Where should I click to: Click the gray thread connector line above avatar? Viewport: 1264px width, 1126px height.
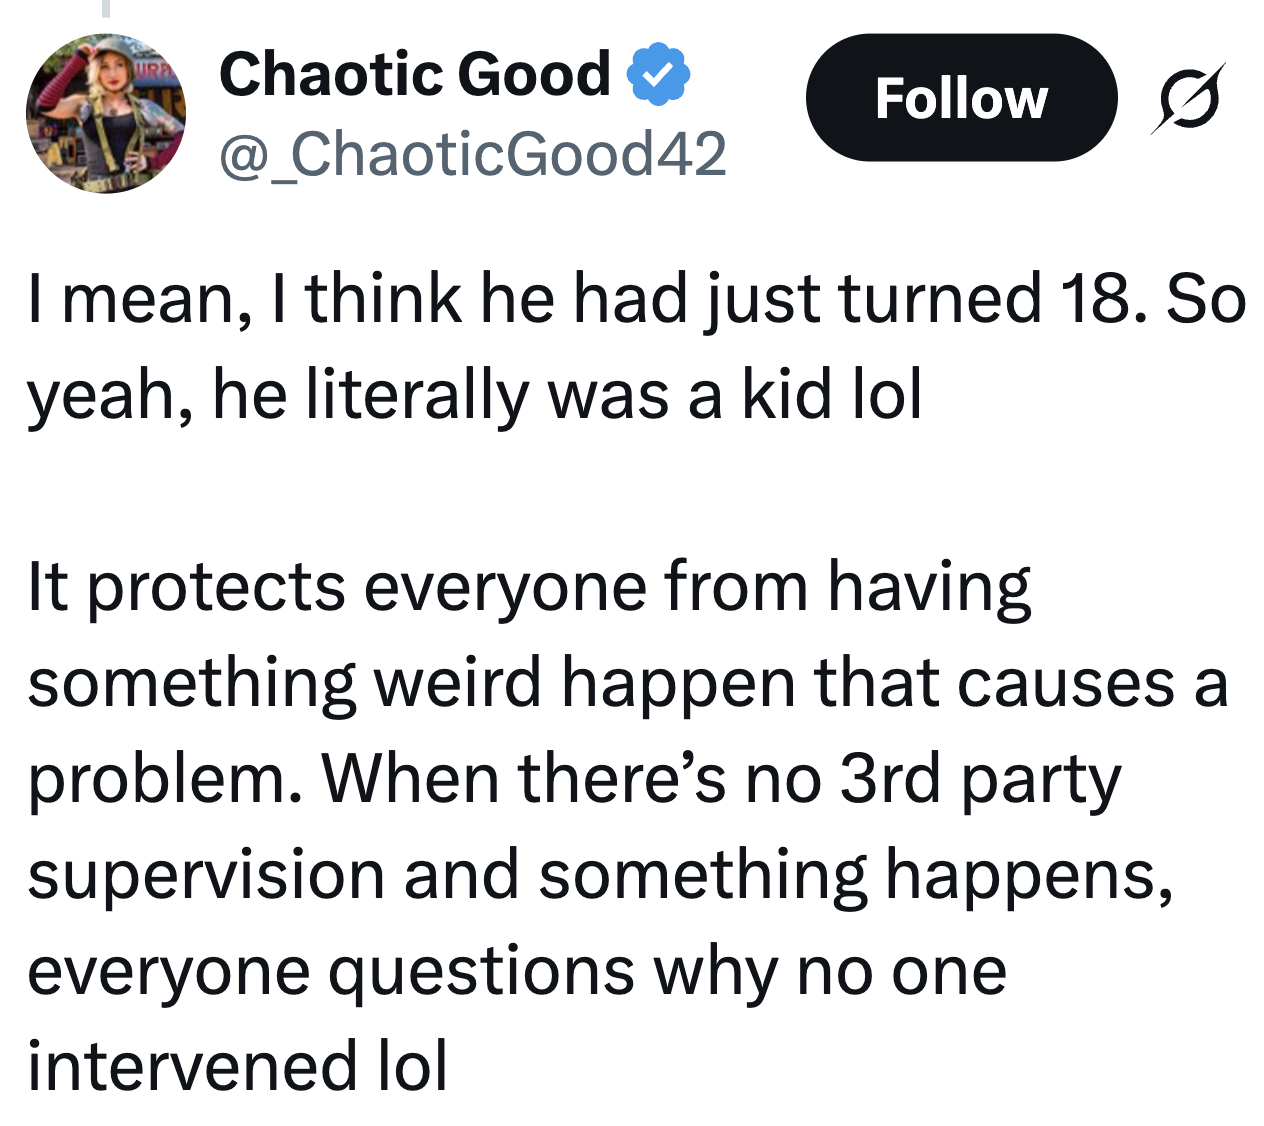[106, 8]
